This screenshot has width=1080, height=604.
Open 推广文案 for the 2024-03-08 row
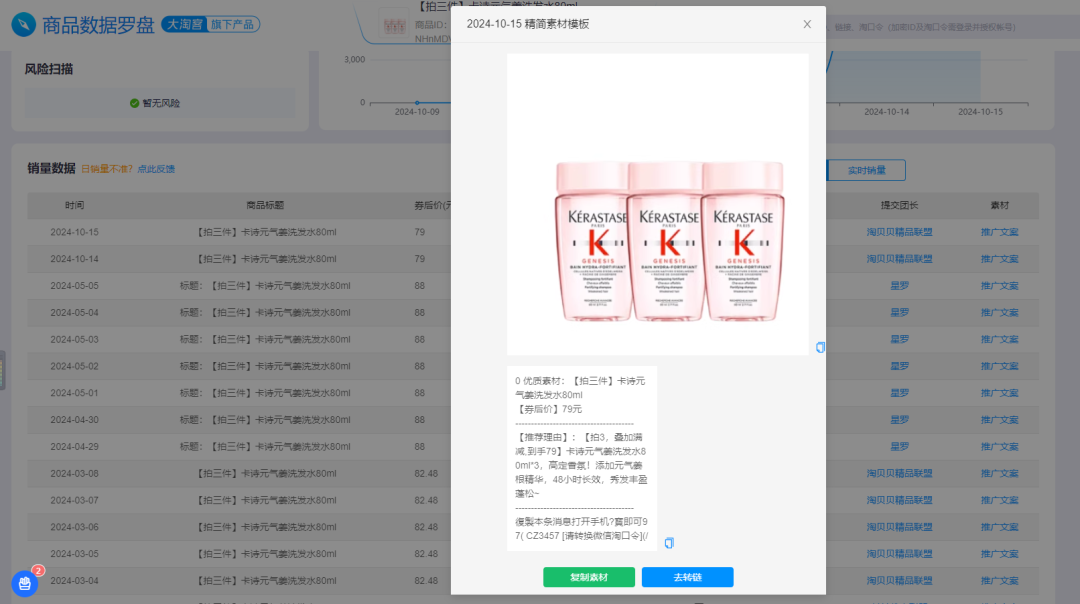tap(999, 473)
